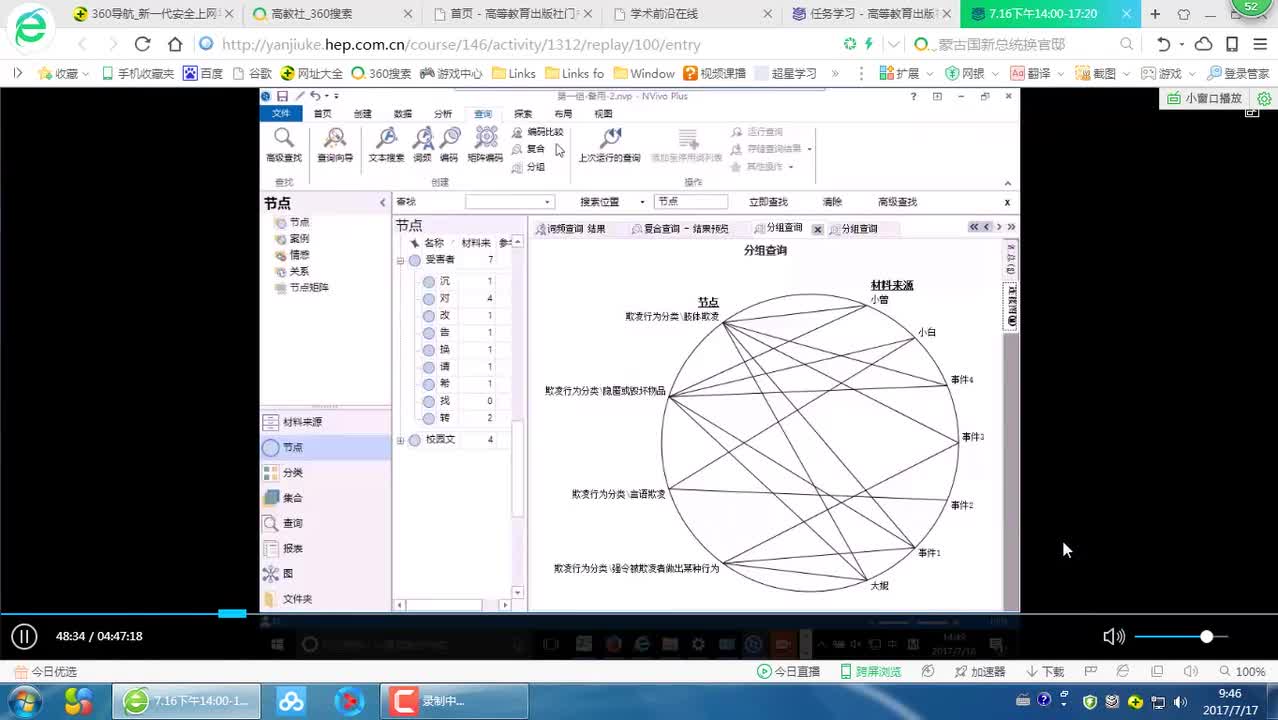Open the 查找 combo box dropdown
Image resolution: width=1278 pixels, height=720 pixels.
547,202
